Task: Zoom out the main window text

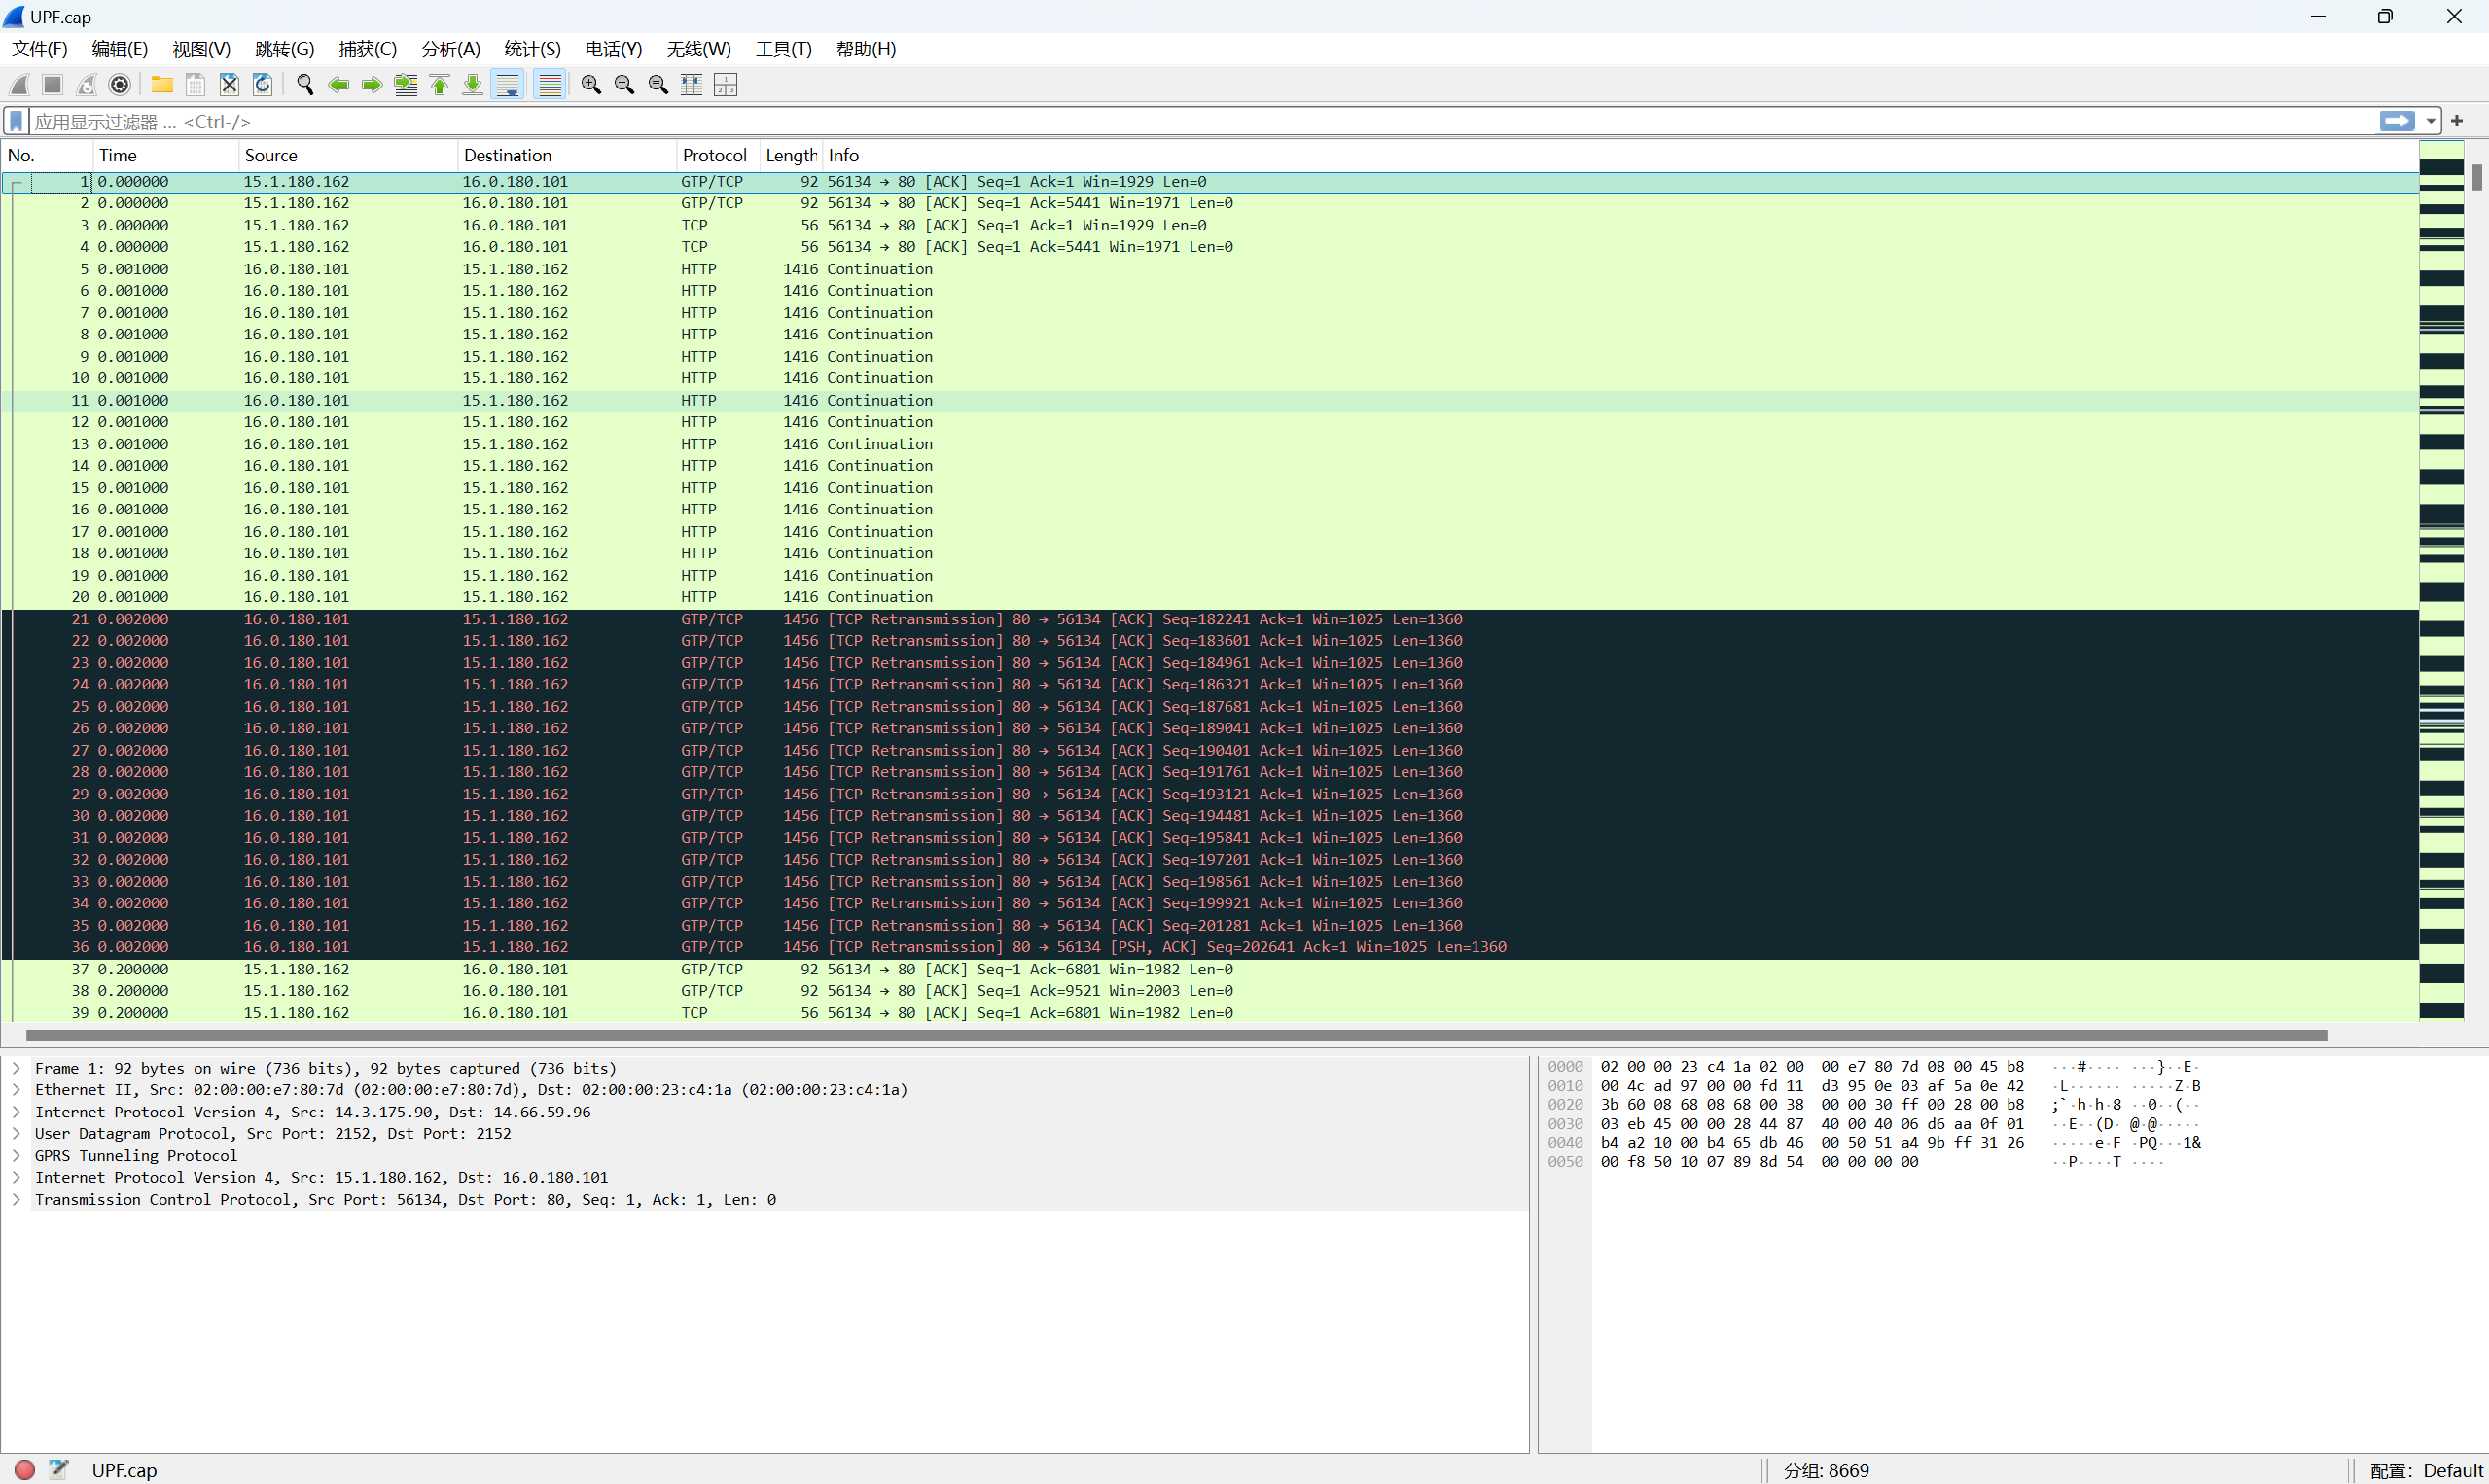Action: click(625, 85)
